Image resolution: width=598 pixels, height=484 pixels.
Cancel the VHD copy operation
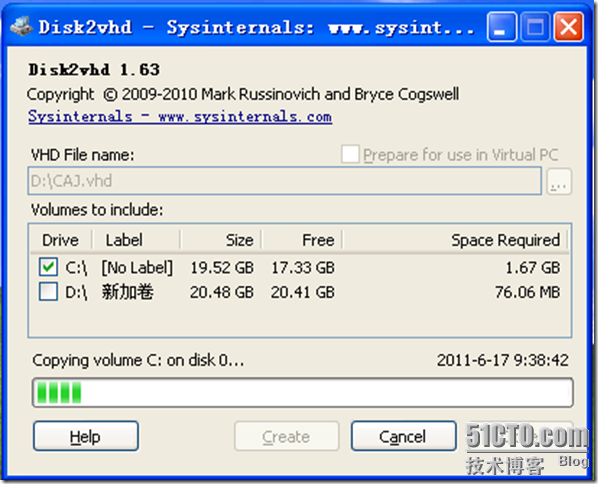[403, 436]
